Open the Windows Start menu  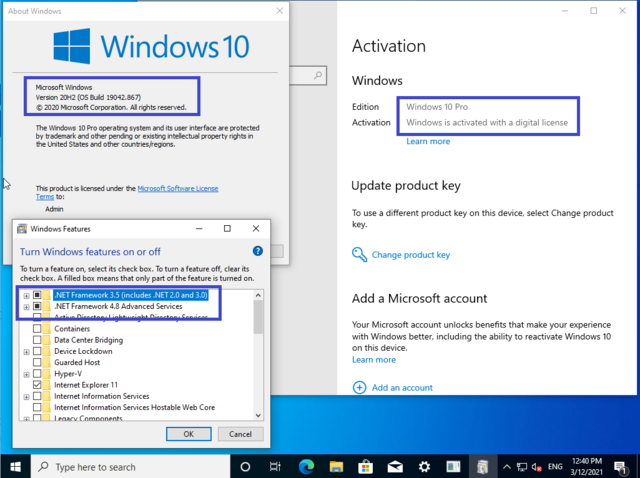coord(15,467)
